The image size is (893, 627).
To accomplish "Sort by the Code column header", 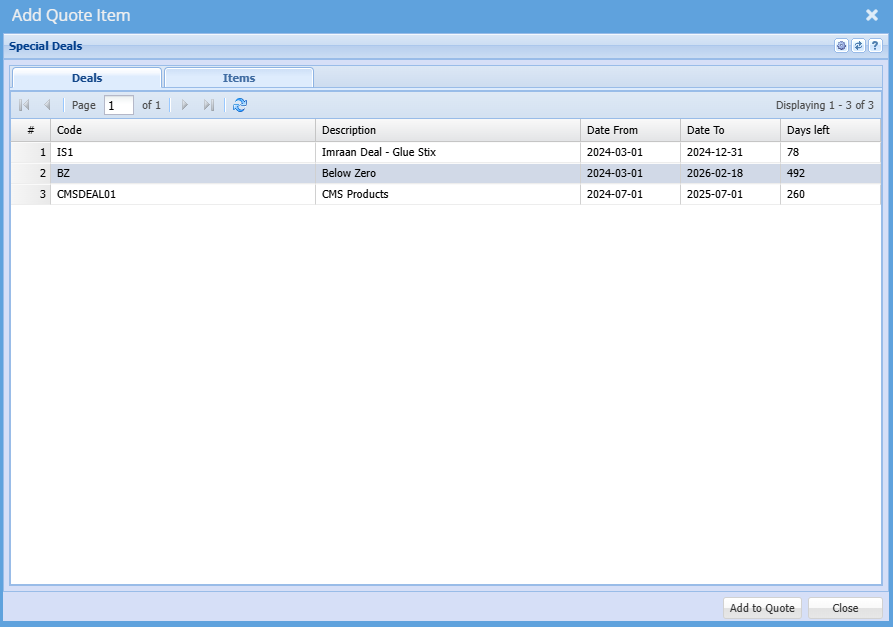I will (183, 130).
